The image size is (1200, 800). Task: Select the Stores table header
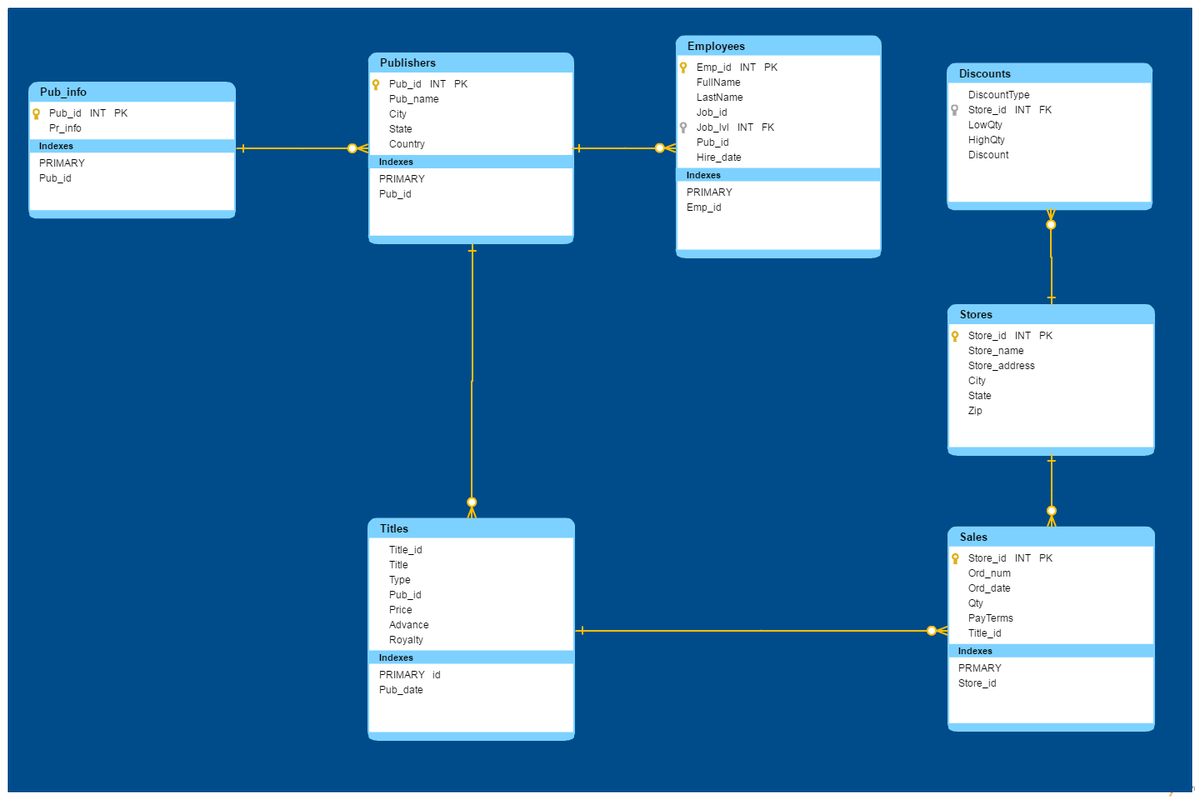click(x=1050, y=314)
